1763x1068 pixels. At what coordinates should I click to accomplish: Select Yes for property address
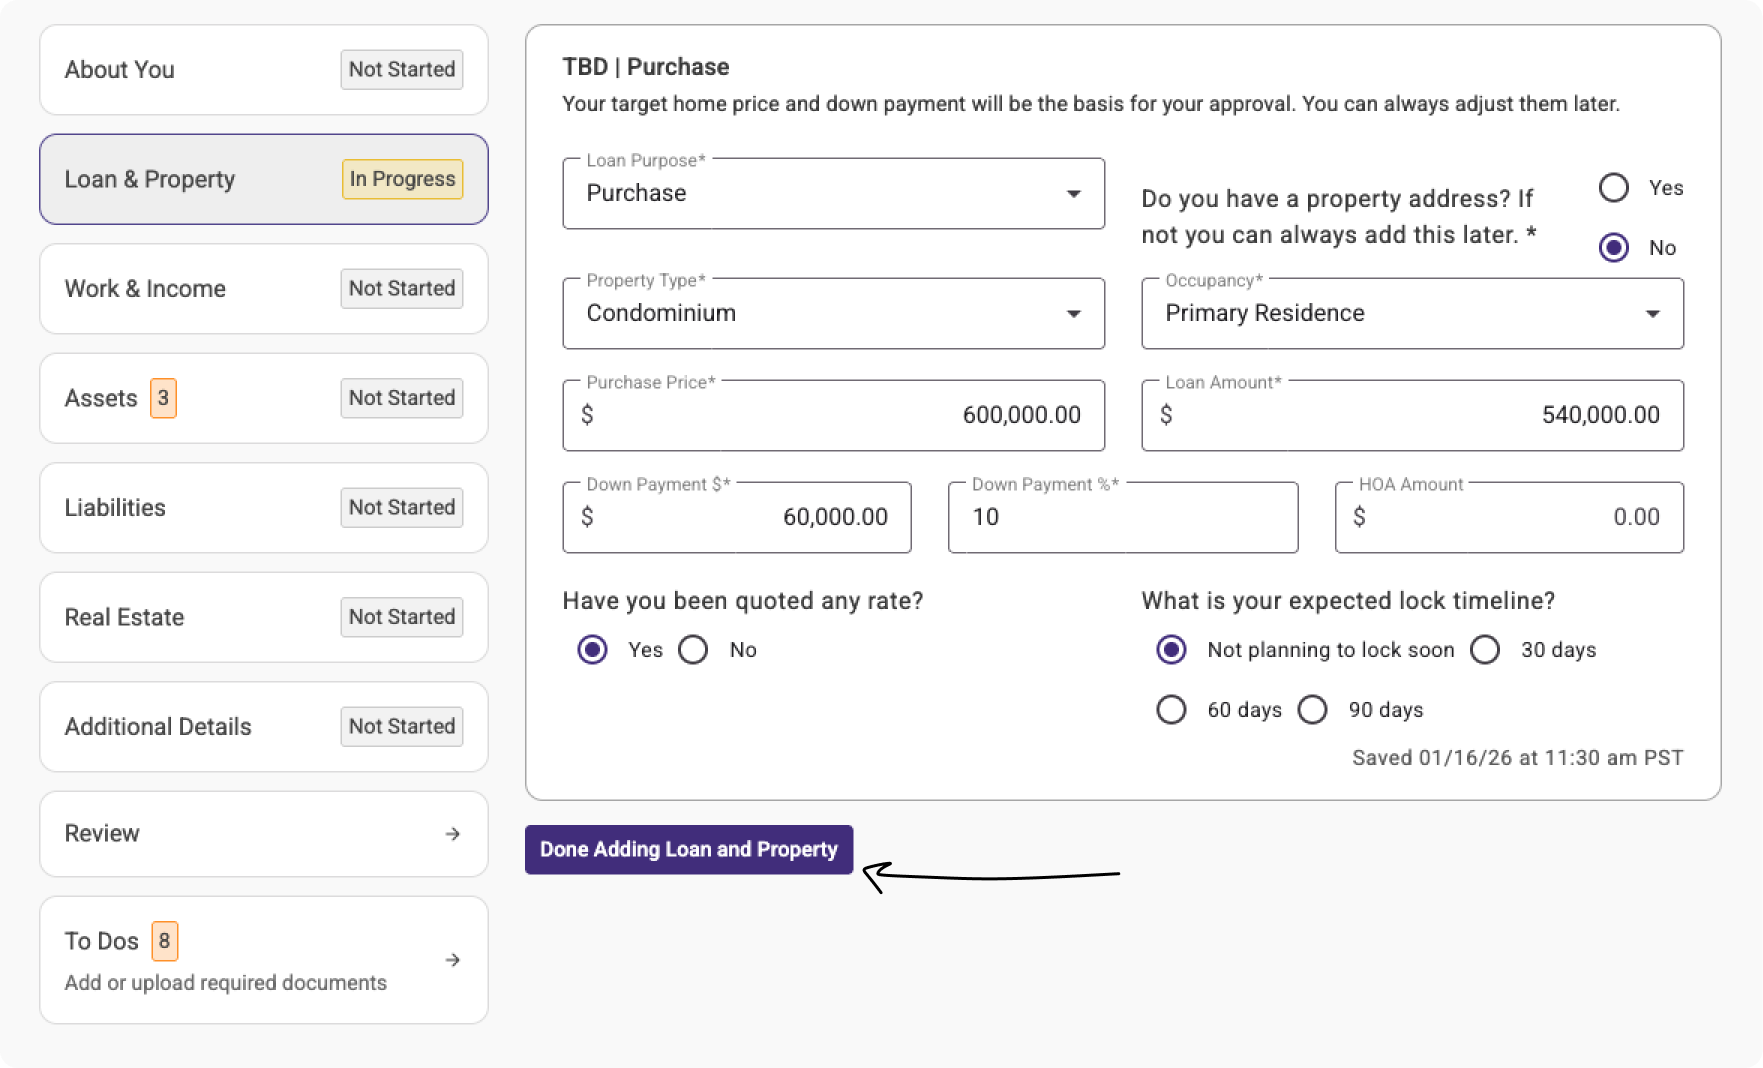1614,188
